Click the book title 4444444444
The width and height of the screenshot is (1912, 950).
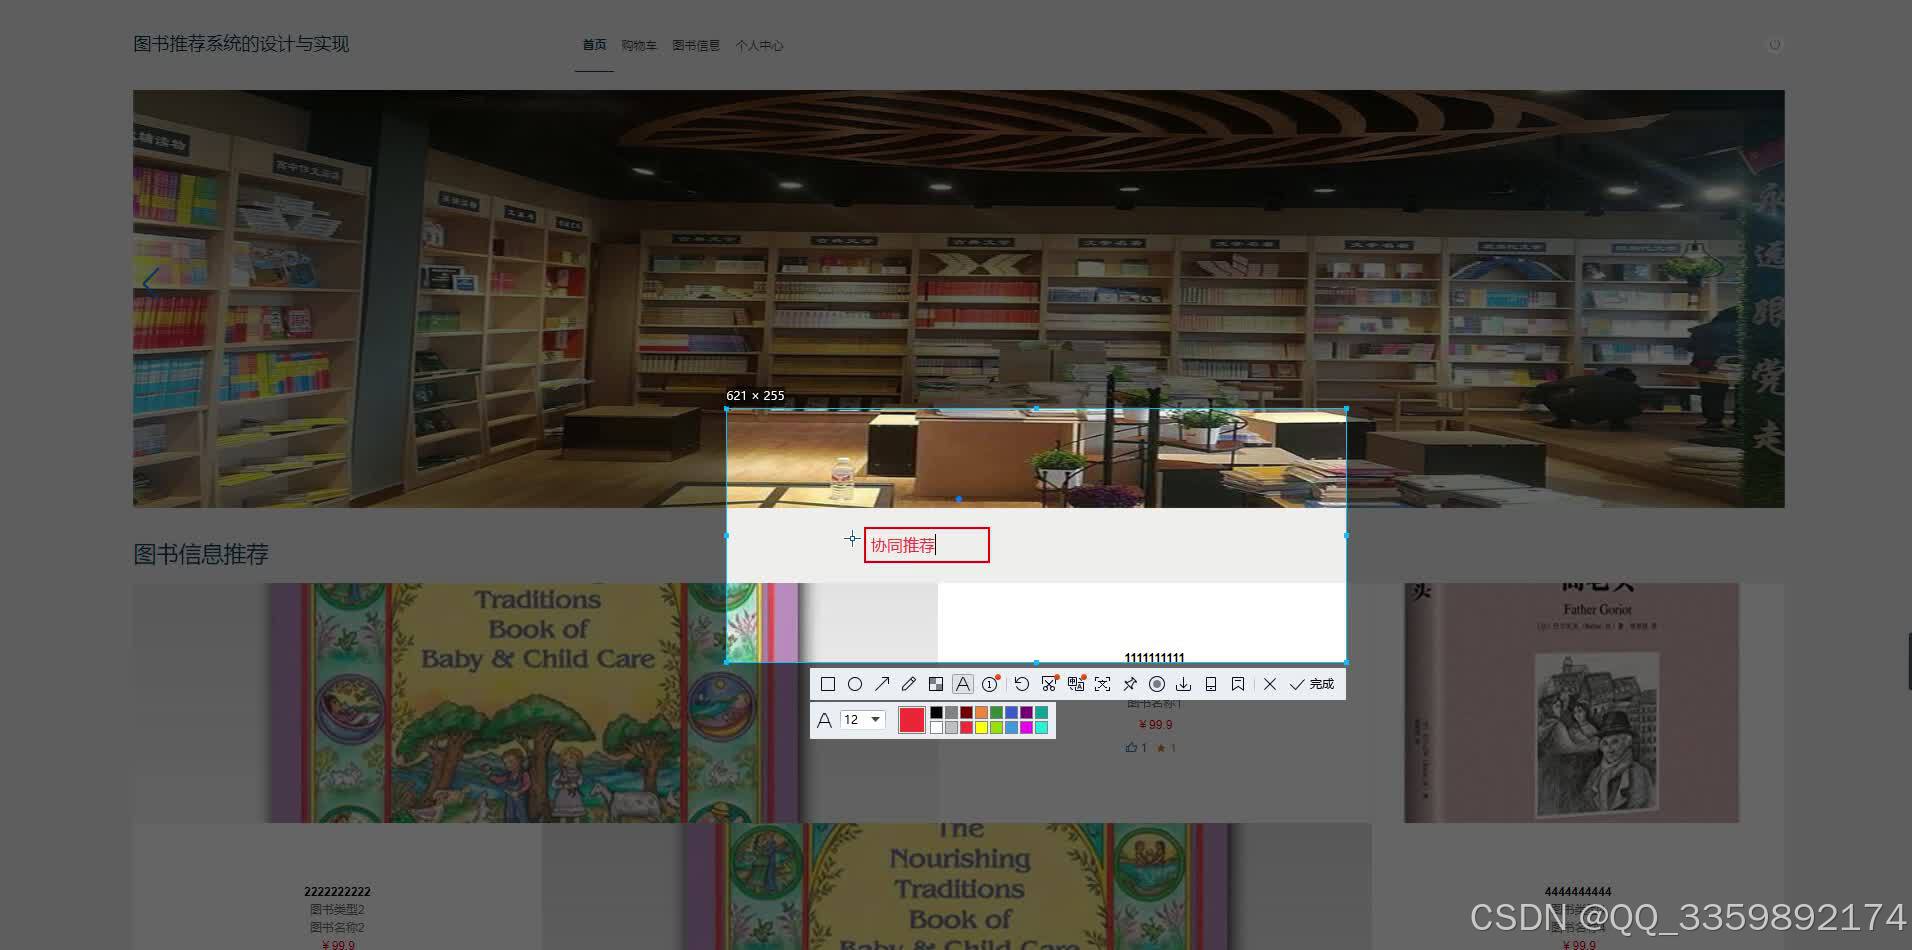click(1577, 892)
